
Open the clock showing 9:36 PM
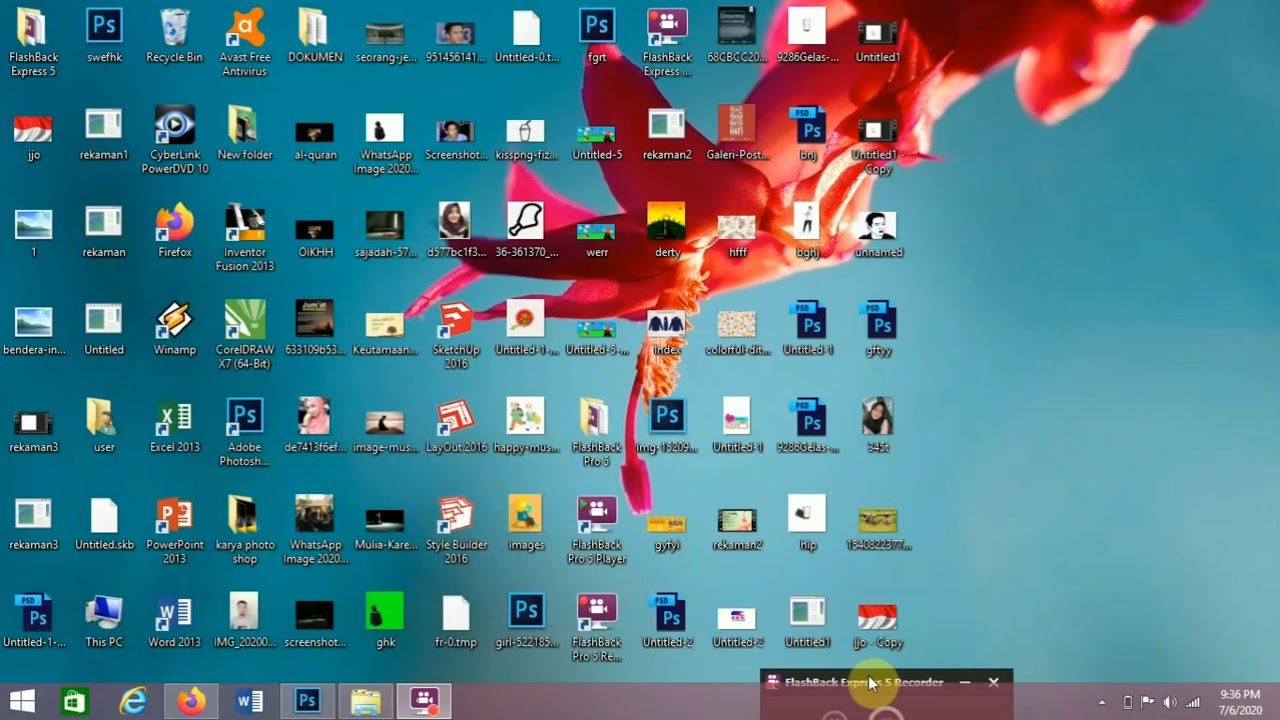point(1240,702)
